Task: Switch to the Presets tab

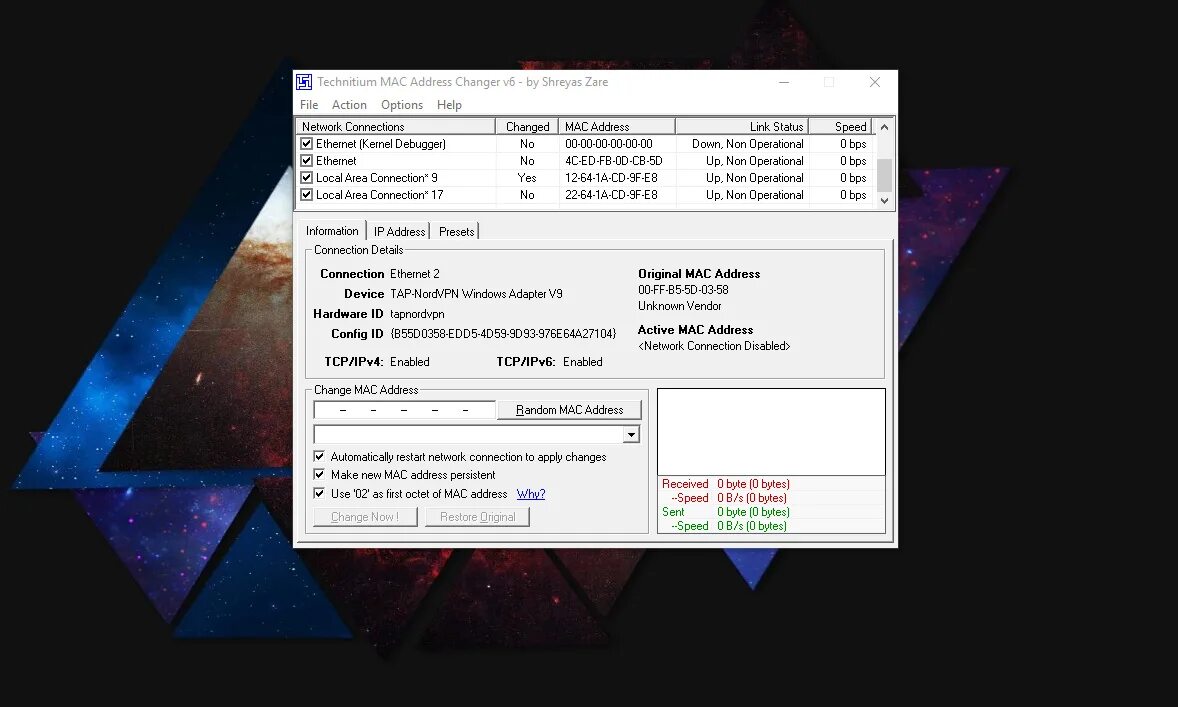Action: [457, 231]
